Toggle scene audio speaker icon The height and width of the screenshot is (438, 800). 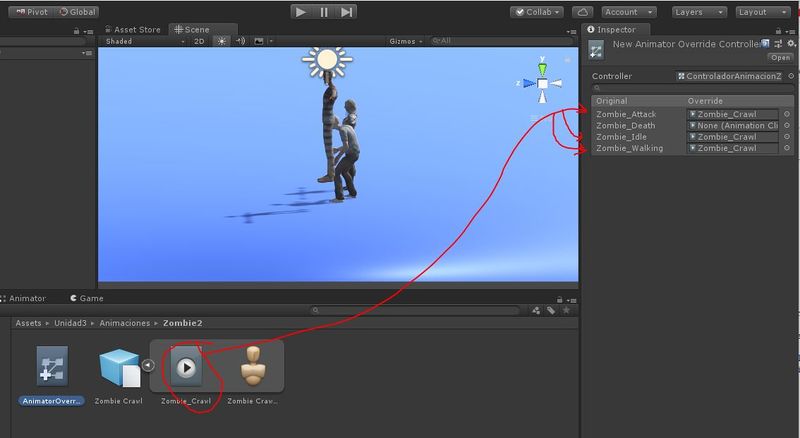pos(240,41)
